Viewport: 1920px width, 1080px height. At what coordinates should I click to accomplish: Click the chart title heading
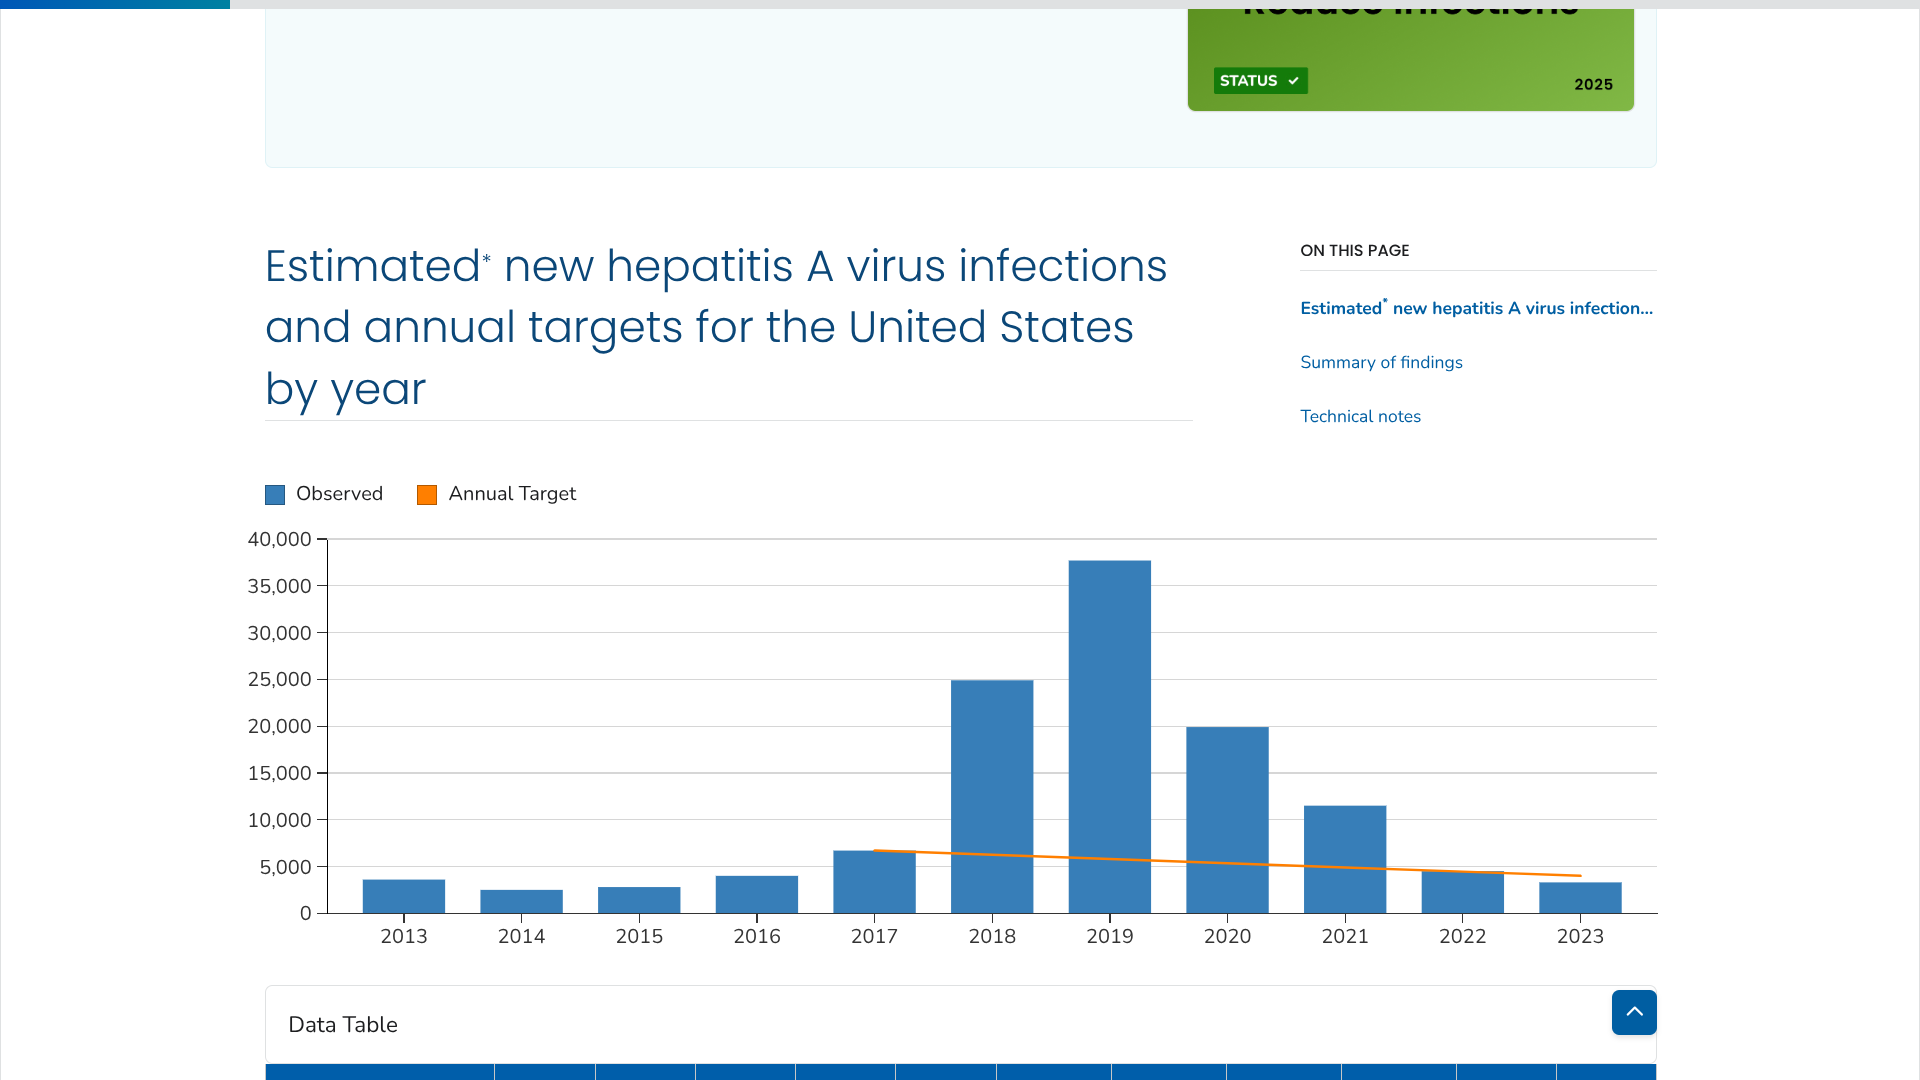715,327
